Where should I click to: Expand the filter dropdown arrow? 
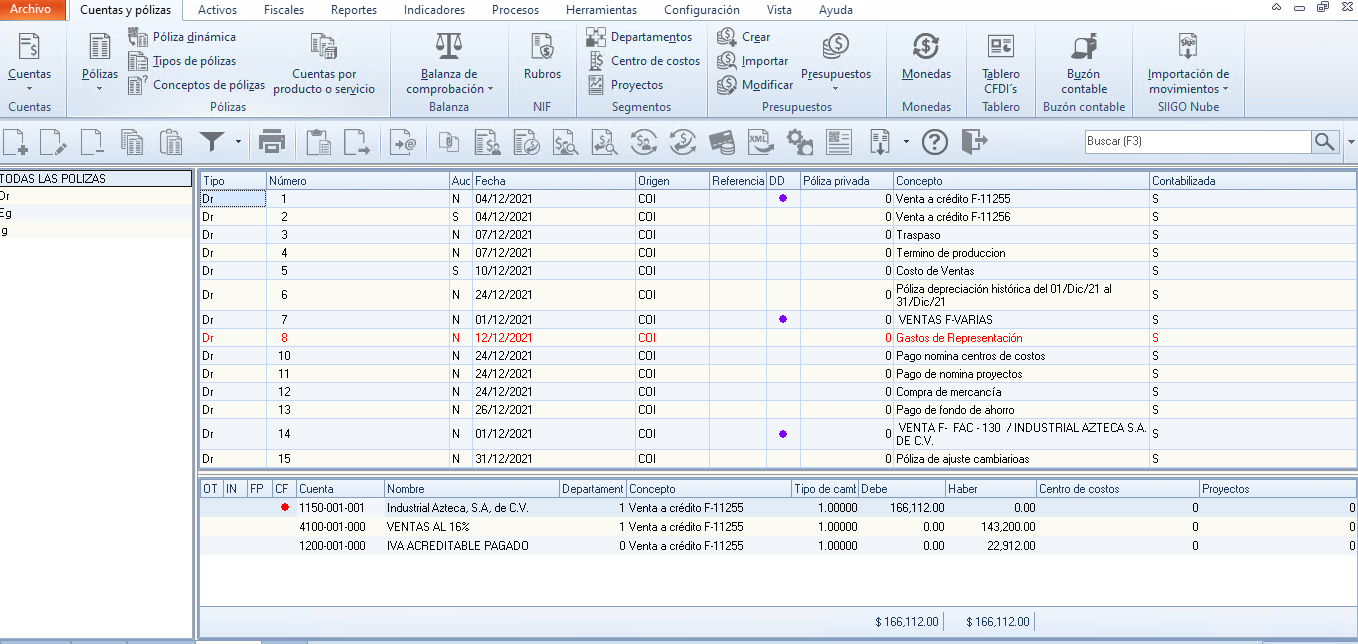pos(238,143)
